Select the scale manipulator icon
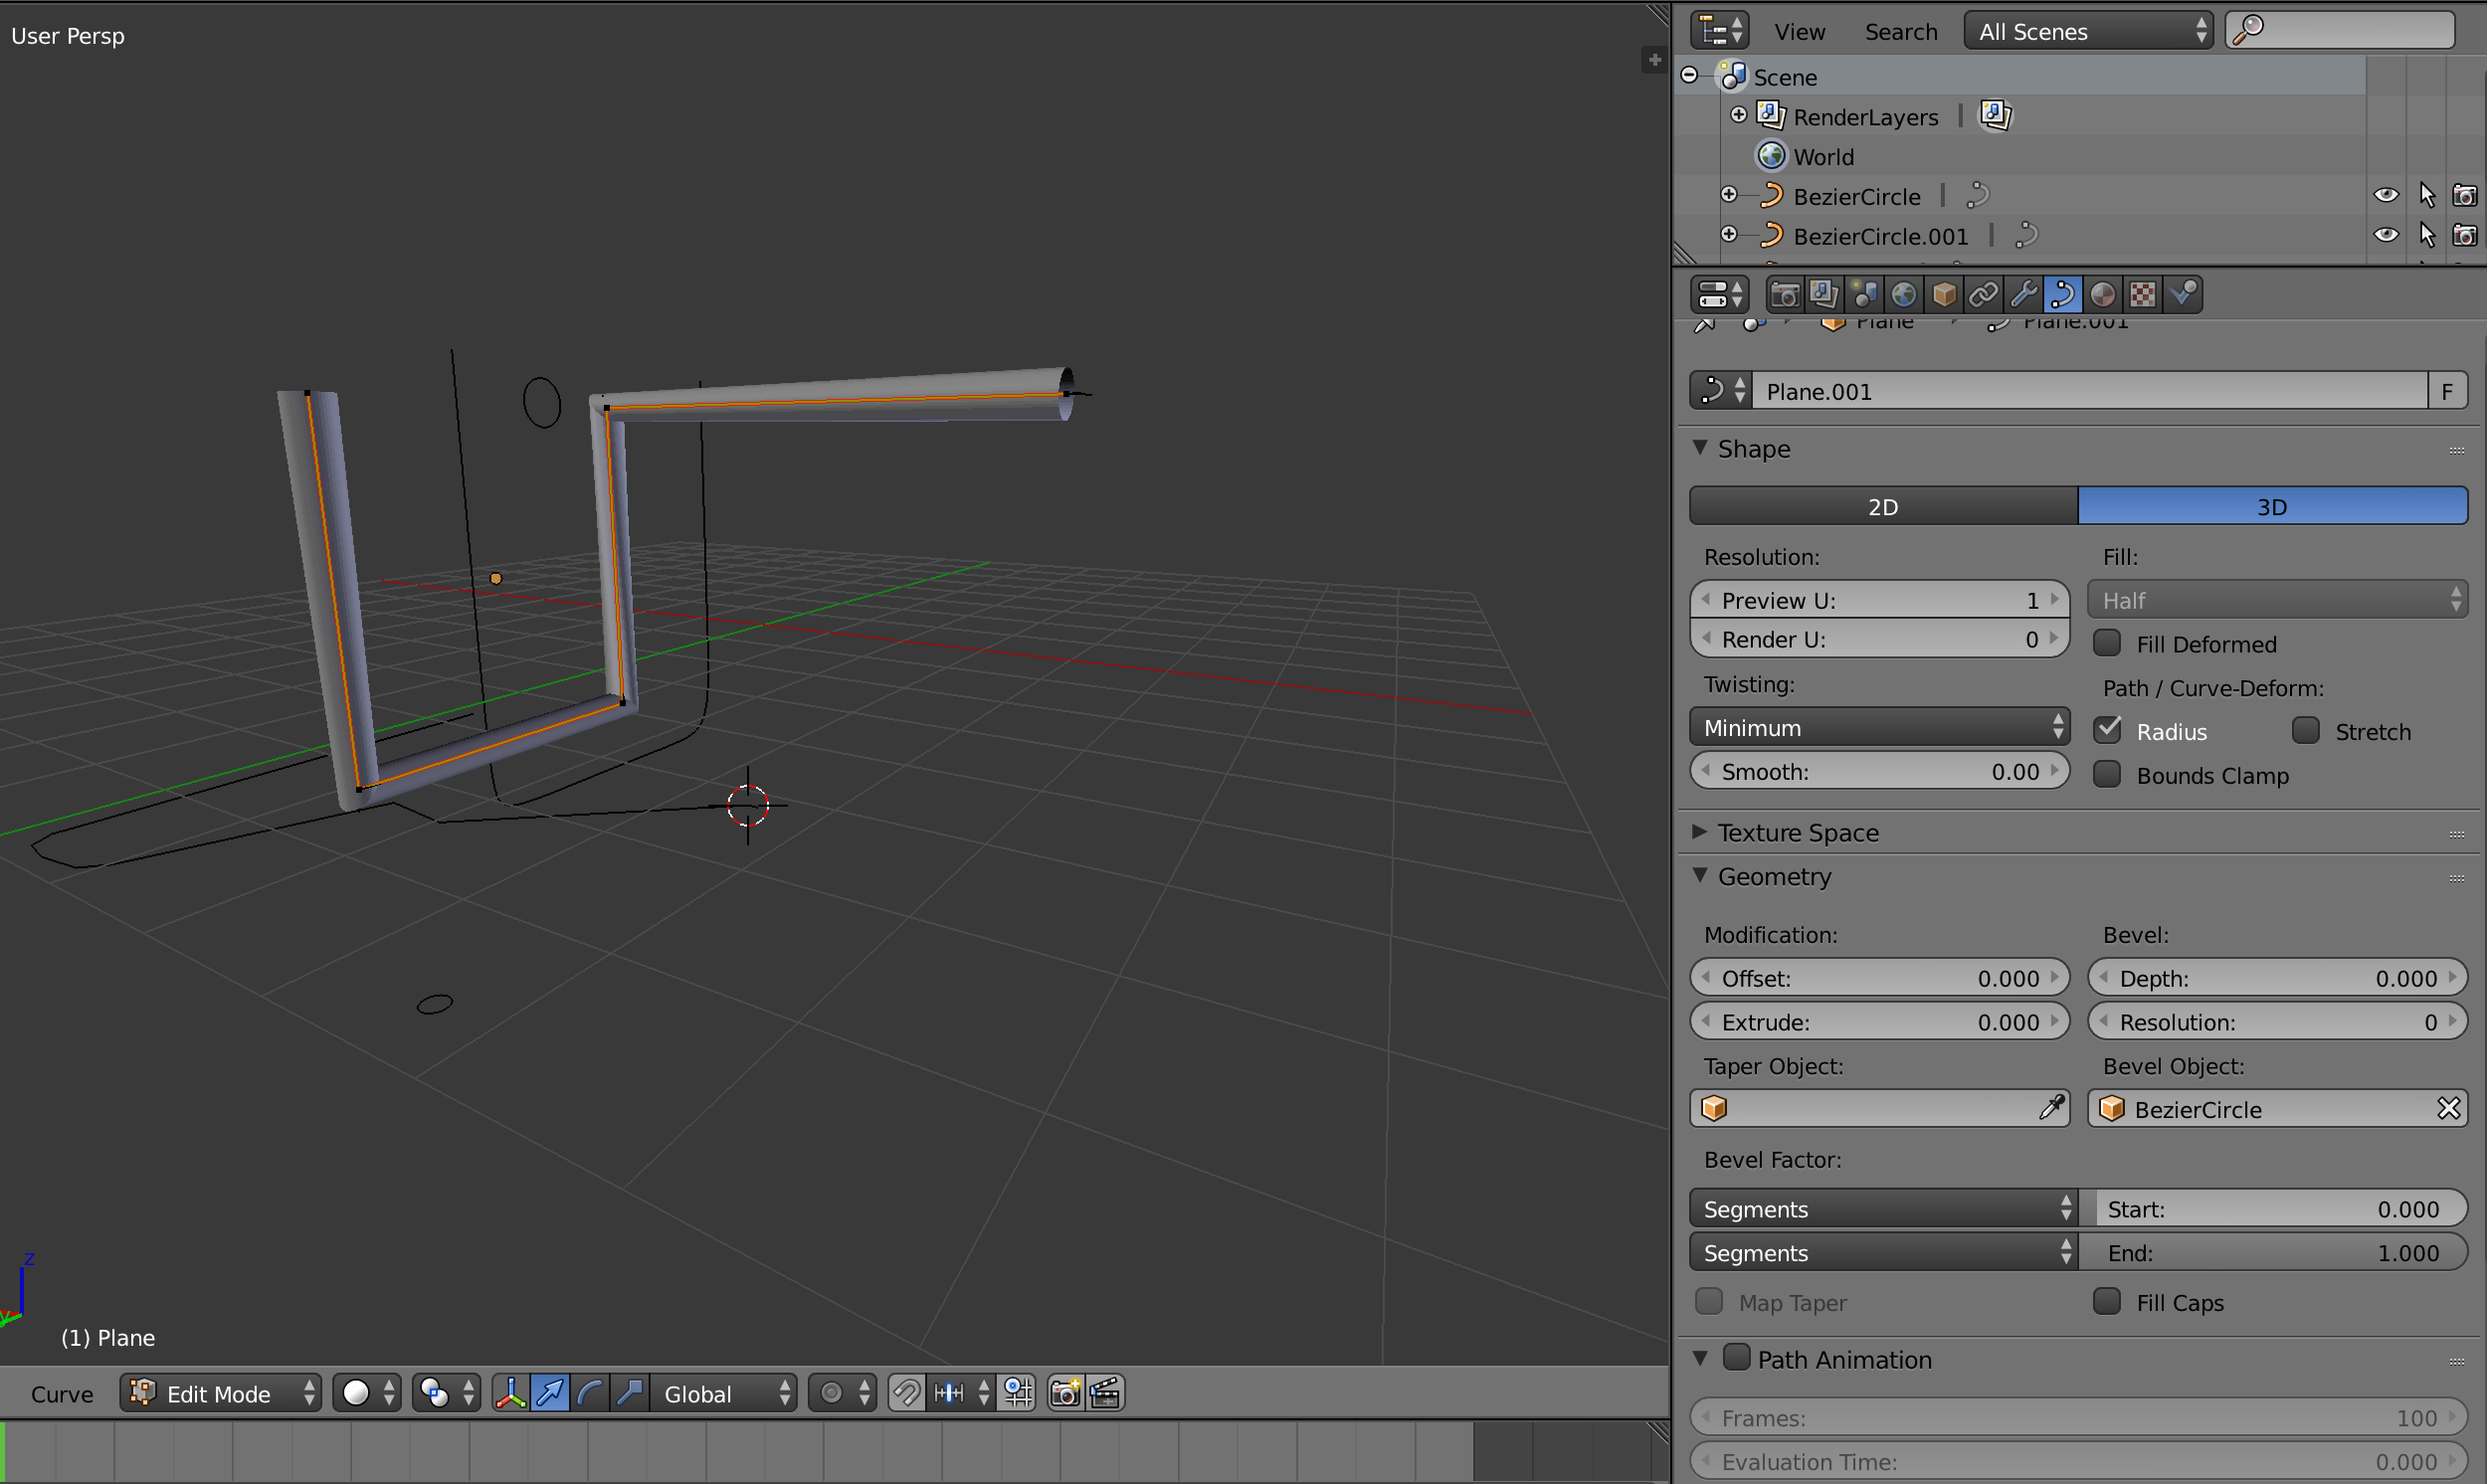This screenshot has height=1484, width=2487. tap(630, 1393)
